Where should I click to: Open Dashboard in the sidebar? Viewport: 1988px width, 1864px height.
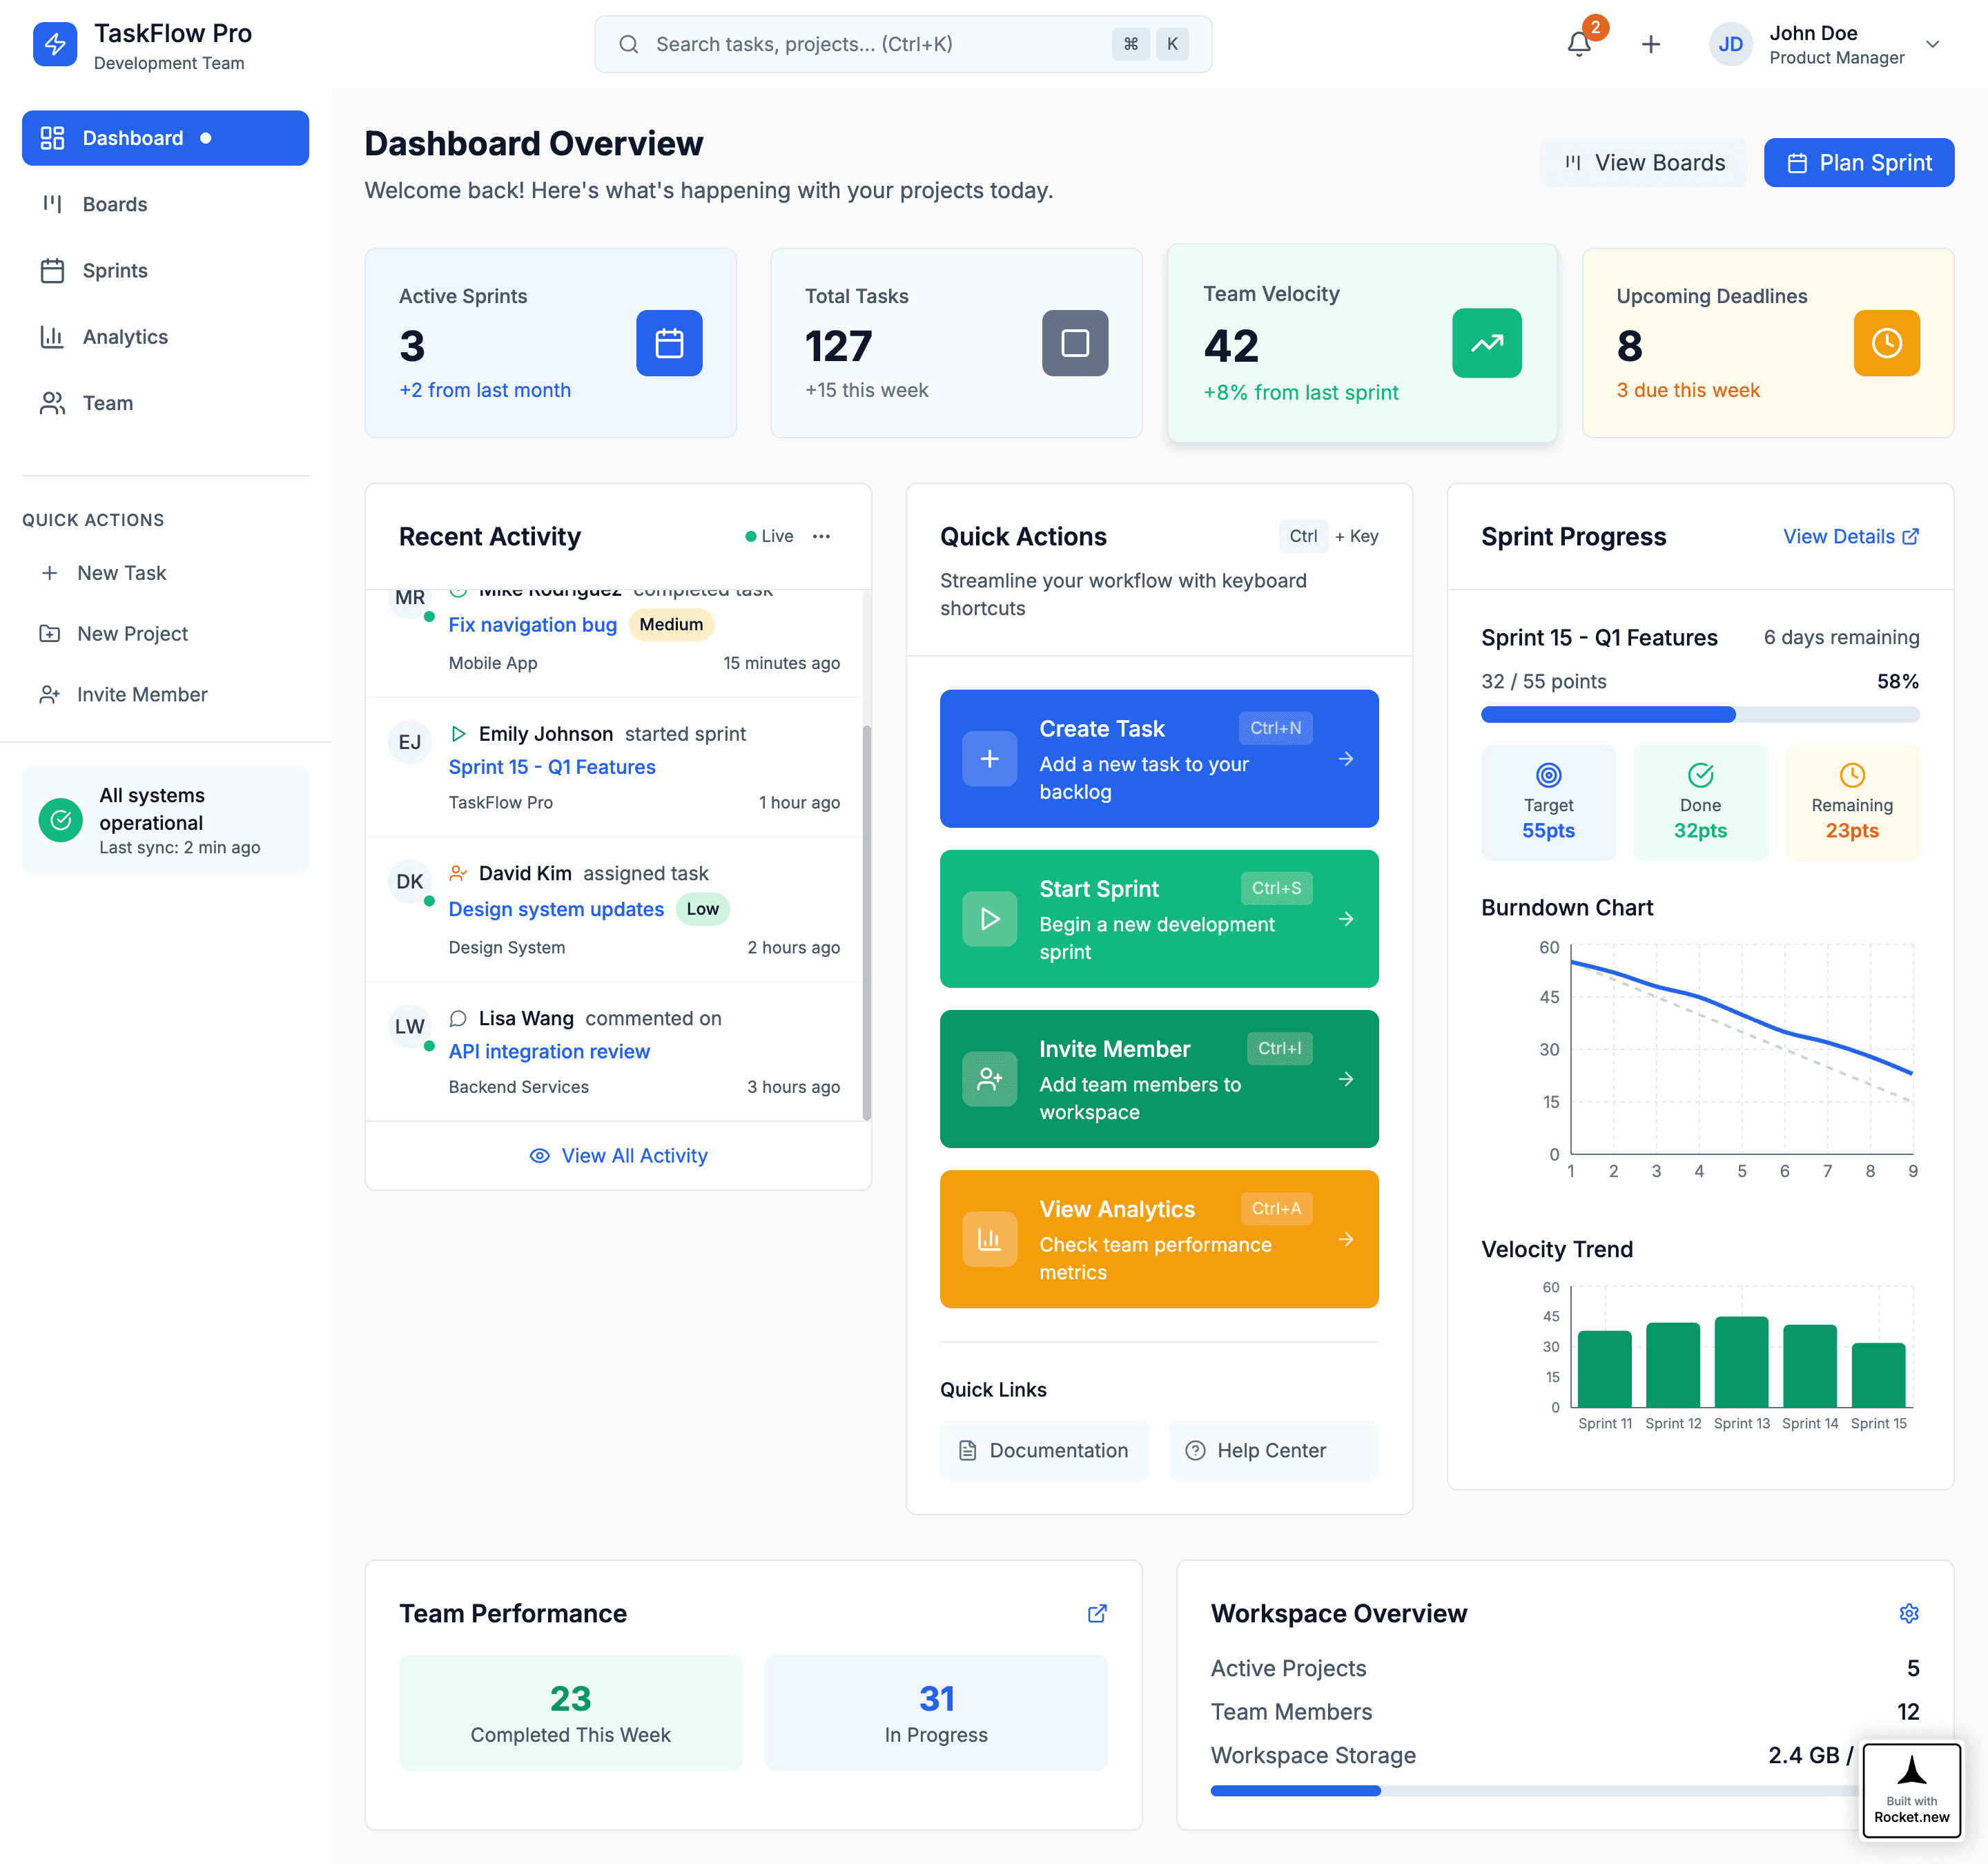tap(165, 138)
